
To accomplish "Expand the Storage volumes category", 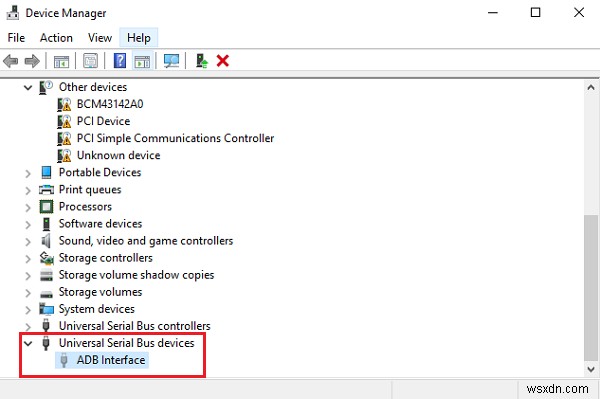I will 28,293.
